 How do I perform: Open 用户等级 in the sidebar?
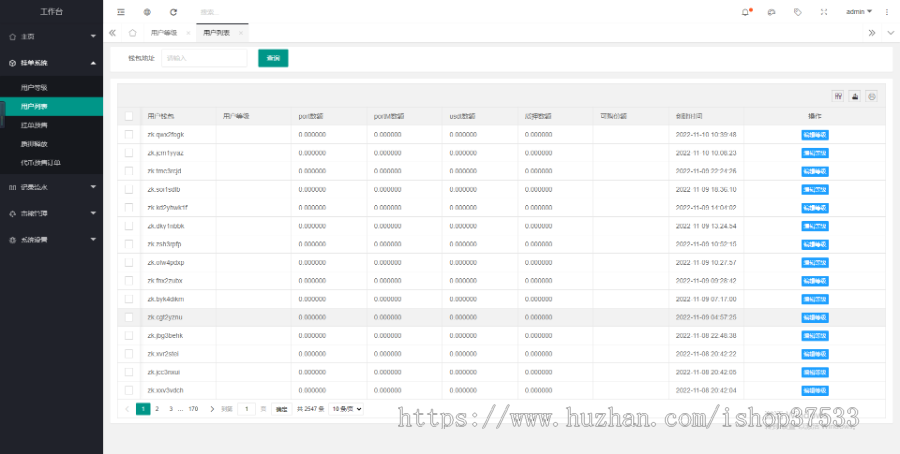pos(52,88)
